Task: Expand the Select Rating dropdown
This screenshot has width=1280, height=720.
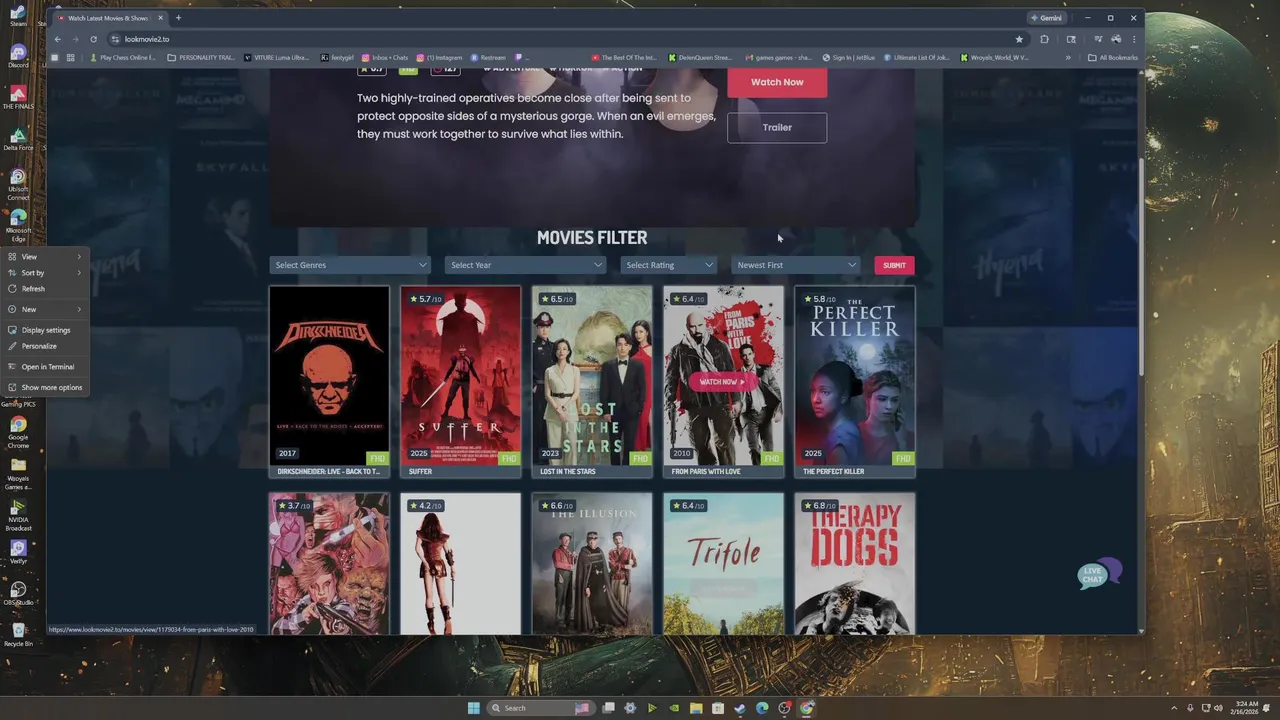Action: (x=668, y=265)
